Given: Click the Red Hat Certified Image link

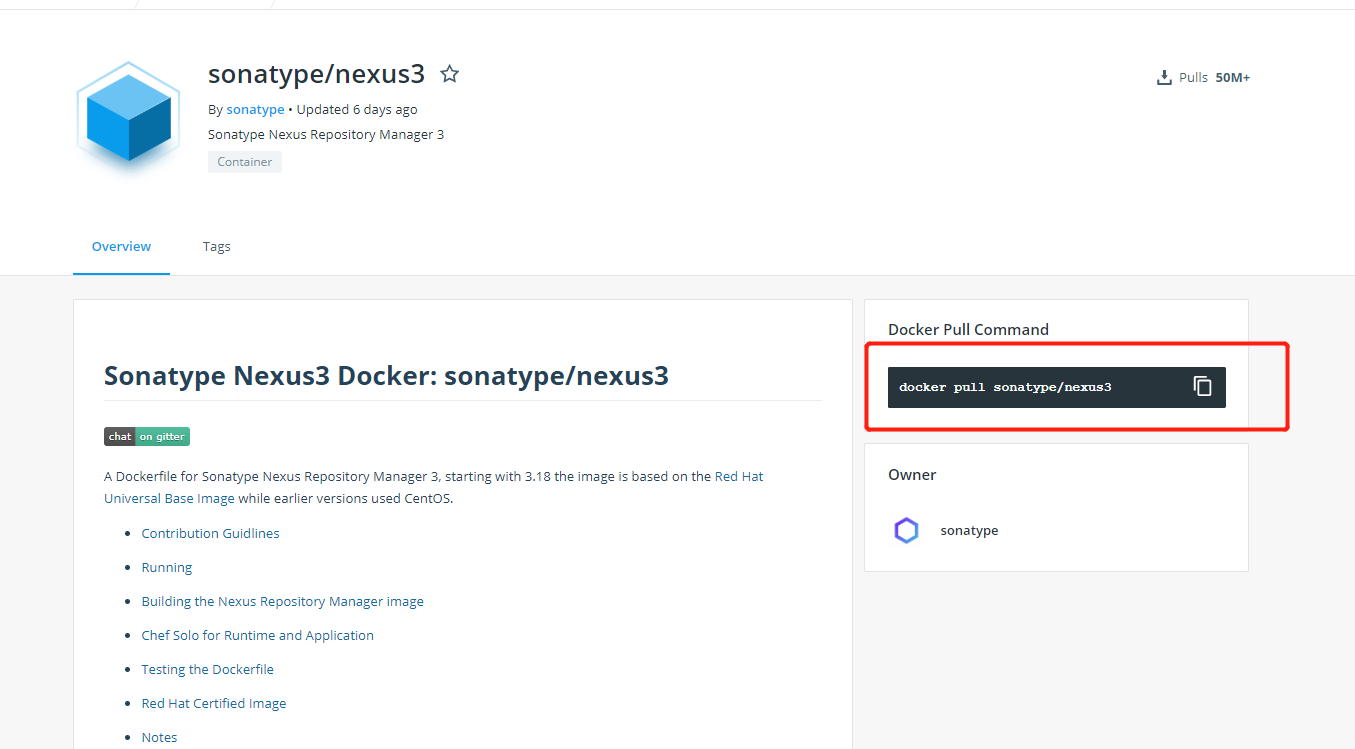Looking at the screenshot, I should point(213,703).
